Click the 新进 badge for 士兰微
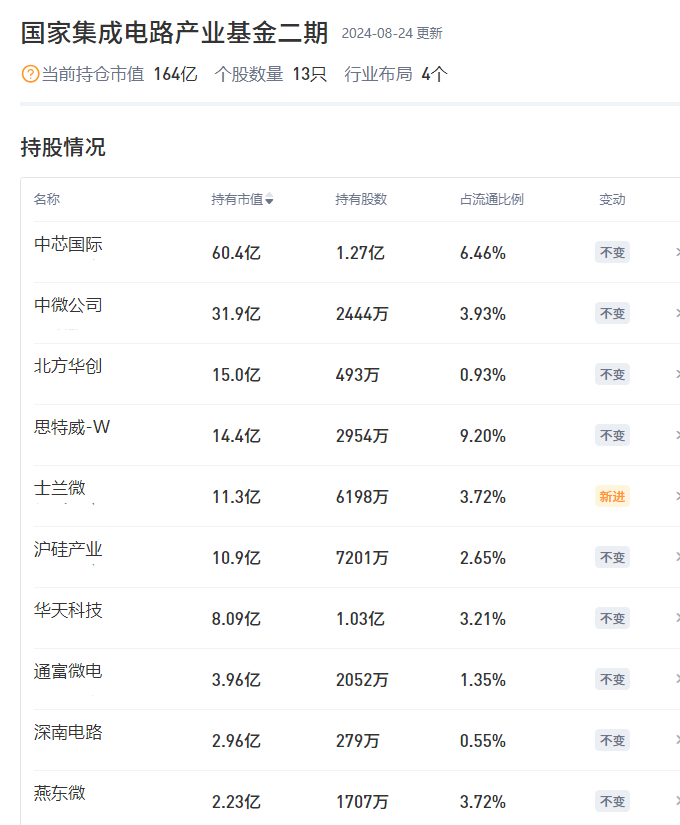Screen dimensions: 680x825 [612, 496]
